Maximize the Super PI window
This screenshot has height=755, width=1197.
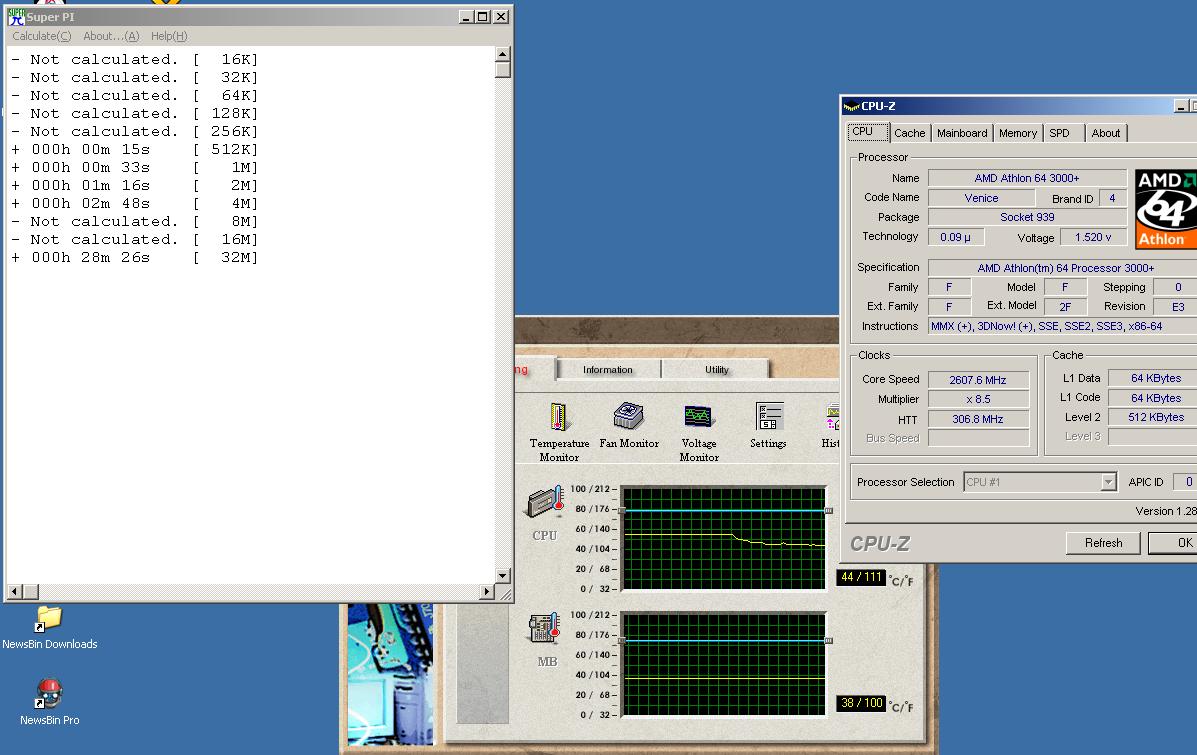click(483, 17)
